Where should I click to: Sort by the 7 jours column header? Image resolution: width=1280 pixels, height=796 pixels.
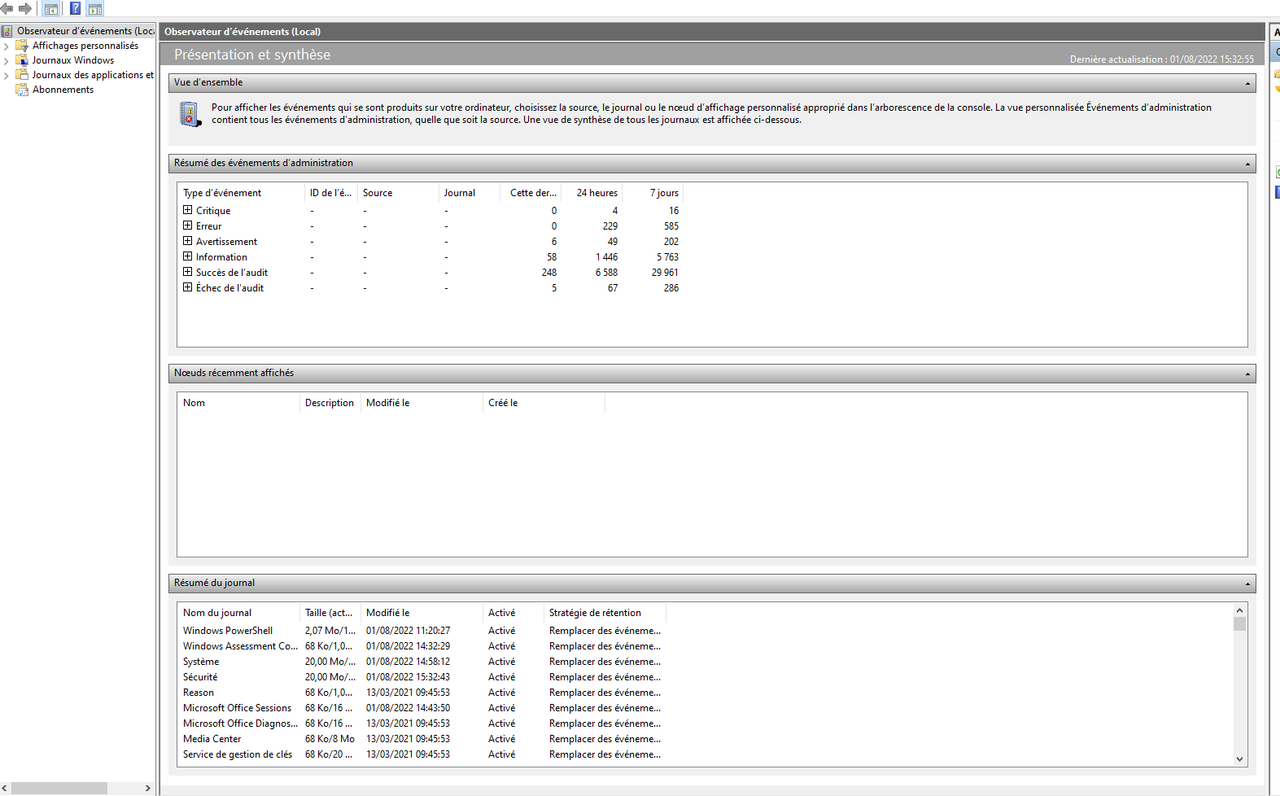pos(653,193)
